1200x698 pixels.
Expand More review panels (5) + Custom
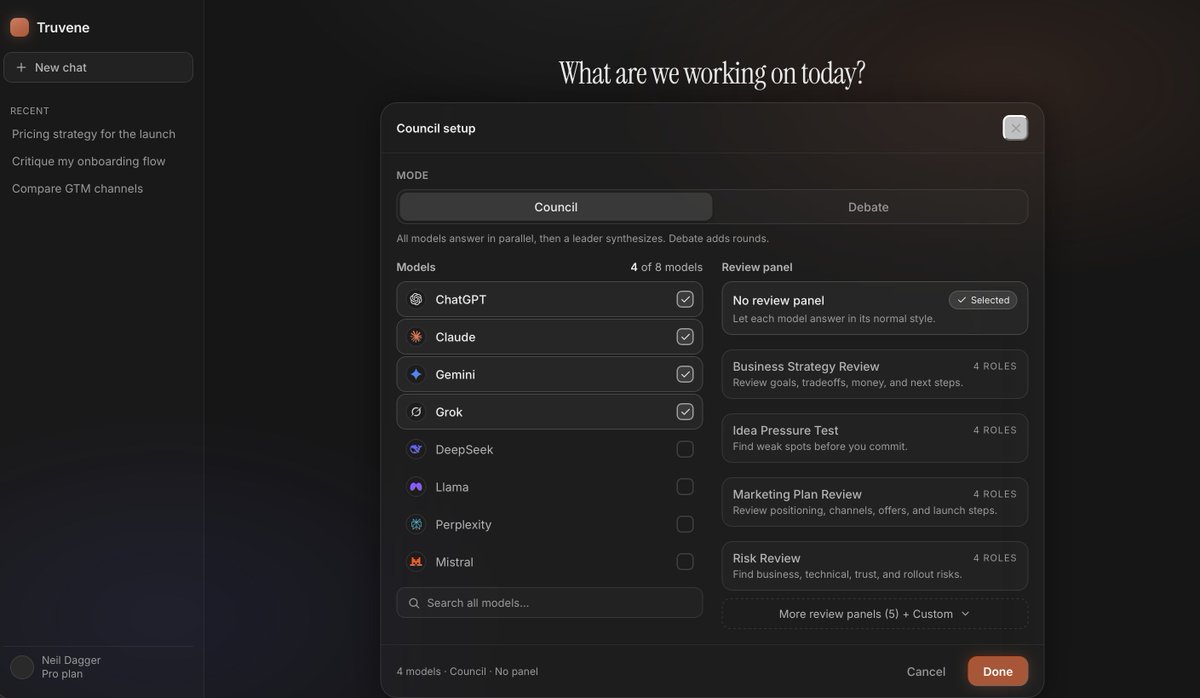[875, 614]
